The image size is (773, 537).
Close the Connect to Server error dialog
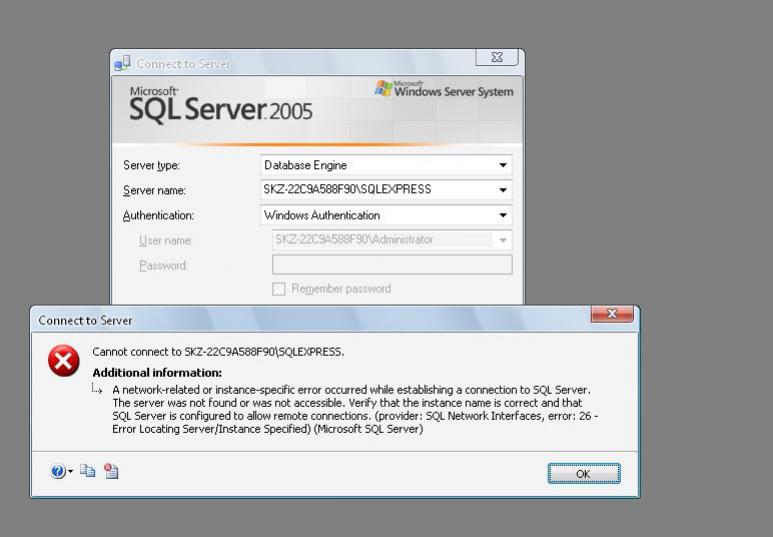point(612,314)
